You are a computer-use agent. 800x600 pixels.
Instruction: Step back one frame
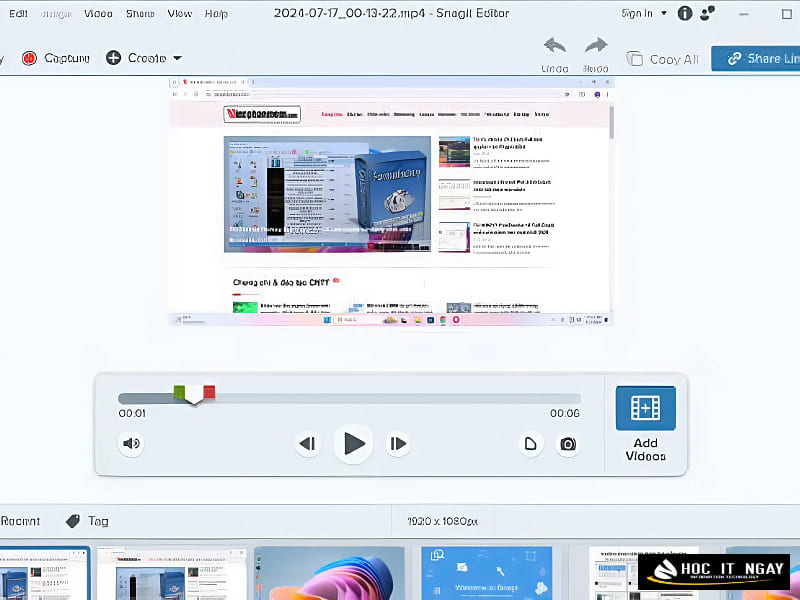click(x=308, y=443)
